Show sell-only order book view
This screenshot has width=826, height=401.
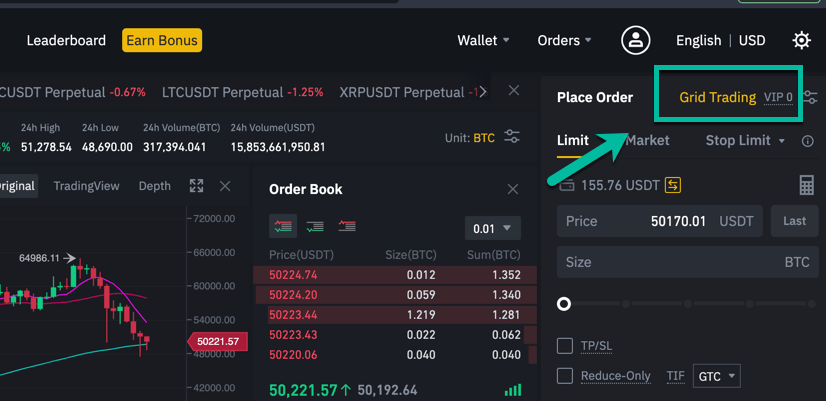pos(347,227)
